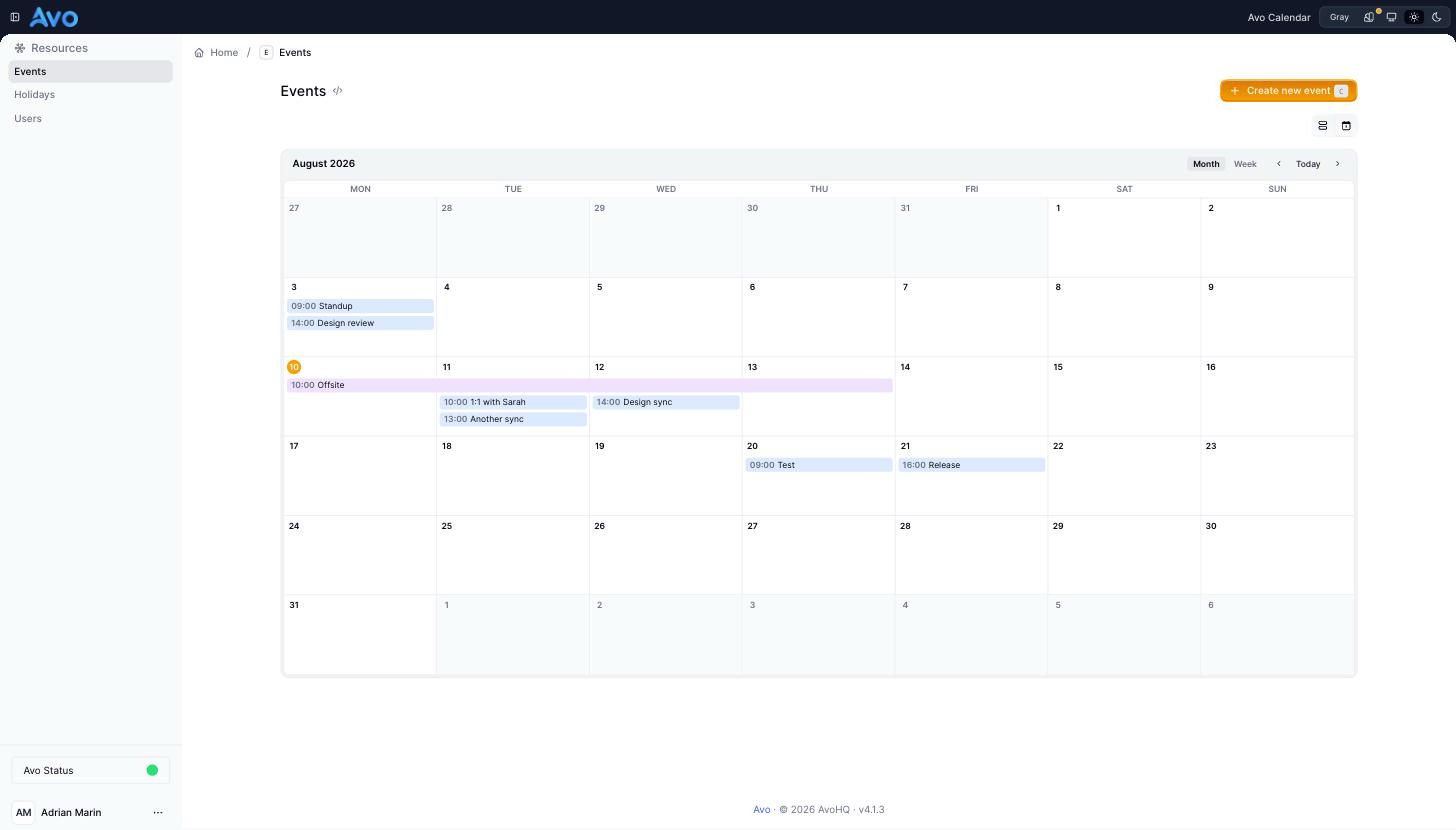Open the 1:1 with Sarah event

[513, 402]
